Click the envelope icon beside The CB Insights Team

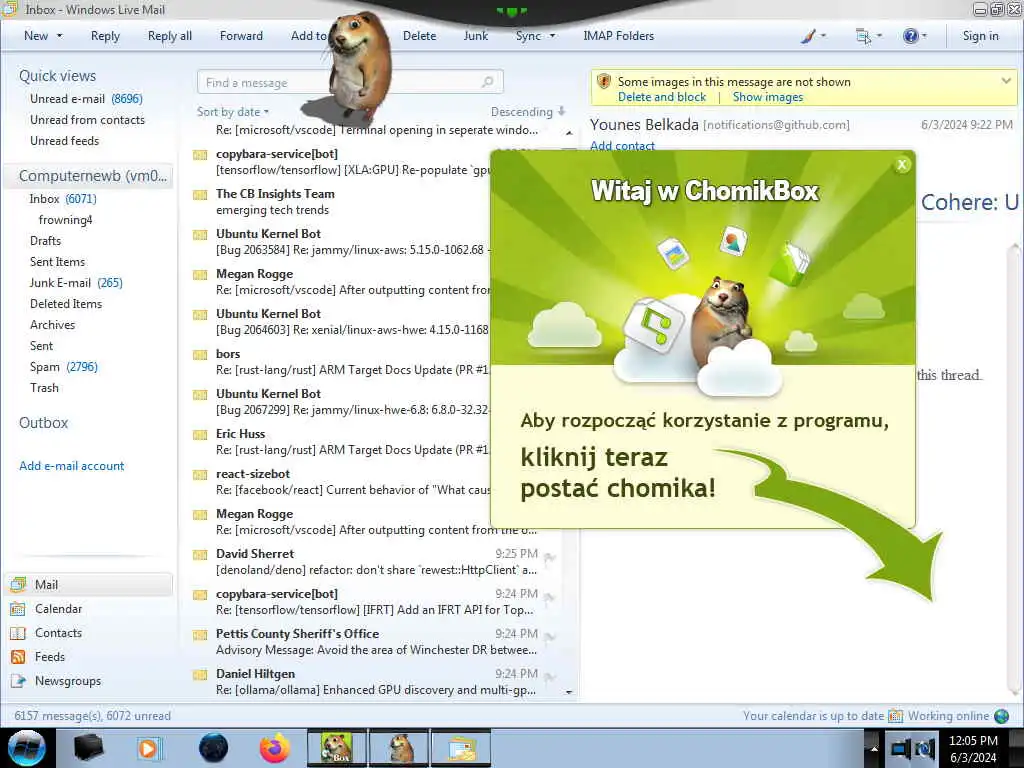200,195
